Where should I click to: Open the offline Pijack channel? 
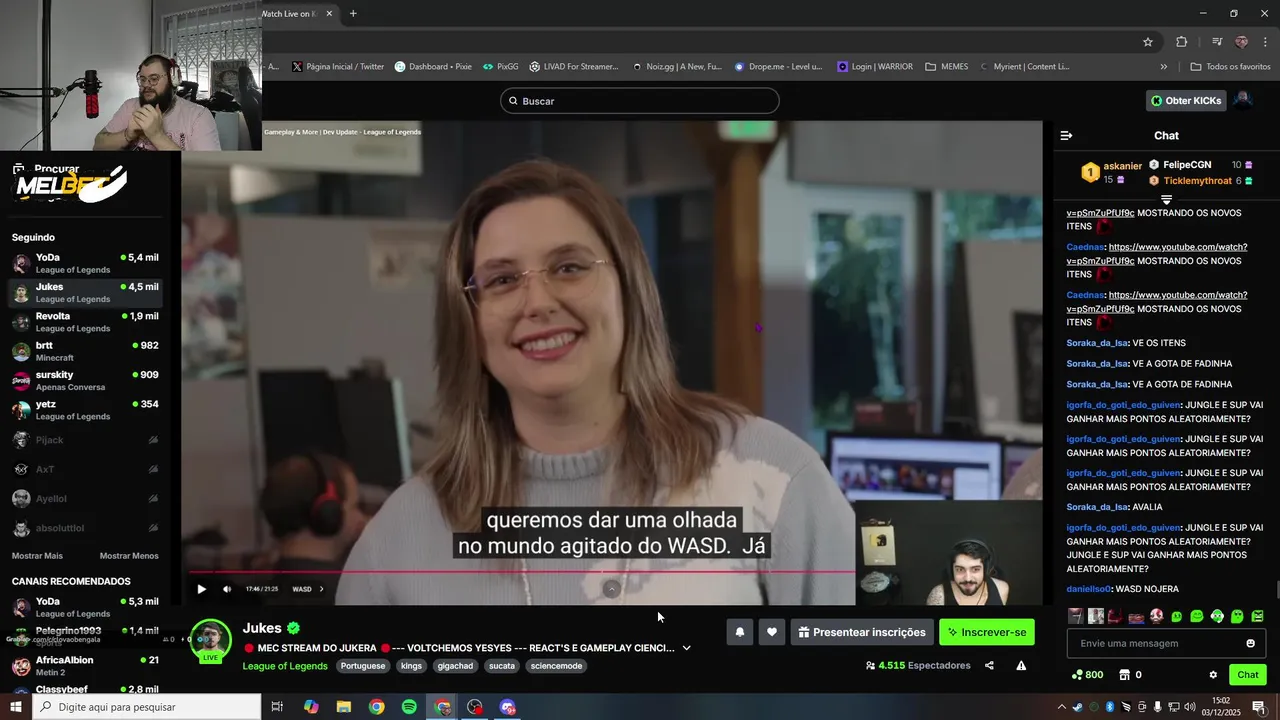pos(85,440)
